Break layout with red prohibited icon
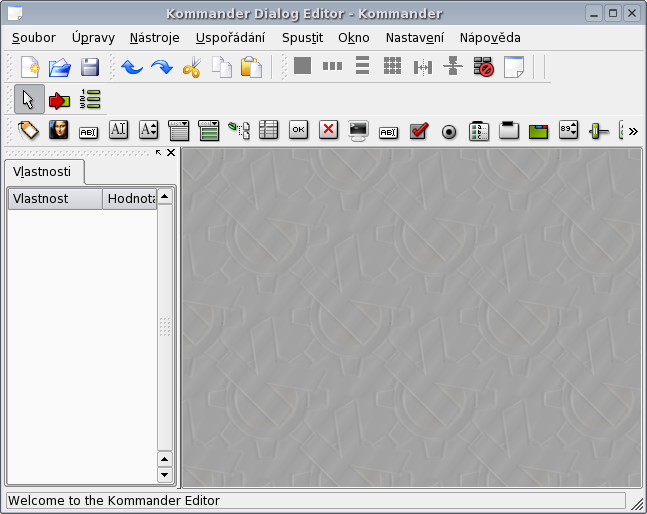Image resolution: width=647 pixels, height=514 pixels. click(x=483, y=67)
